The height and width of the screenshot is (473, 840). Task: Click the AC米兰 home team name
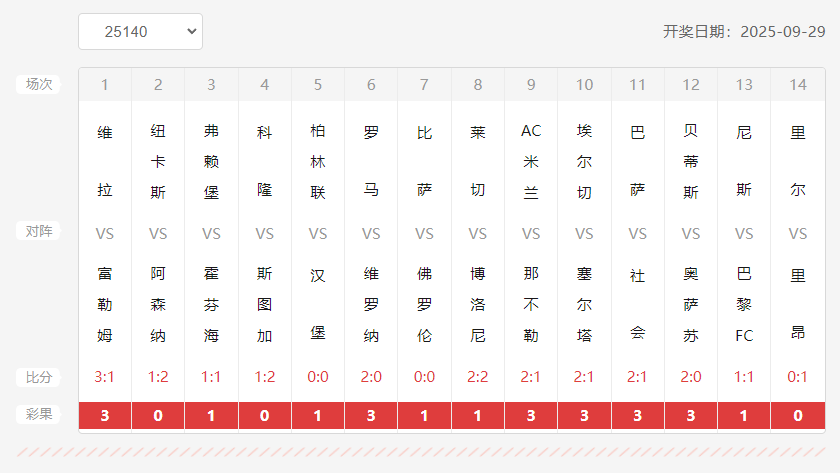coord(531,161)
